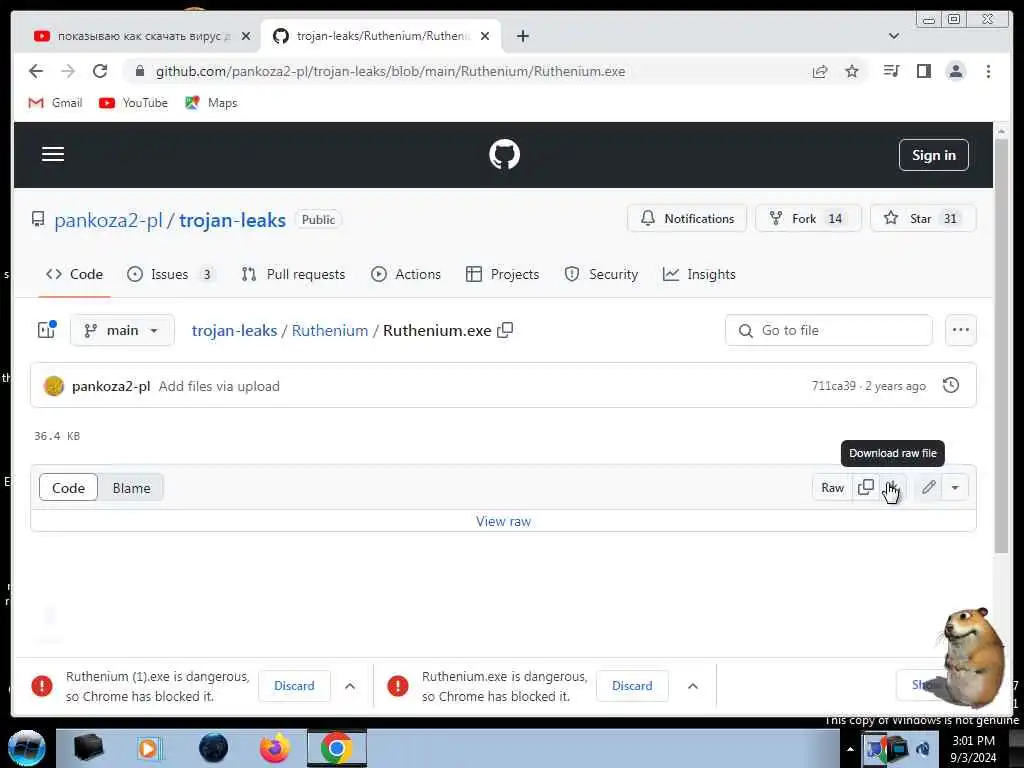Bookmark this page with star icon
Screen dimensions: 1024x768
tap(852, 71)
